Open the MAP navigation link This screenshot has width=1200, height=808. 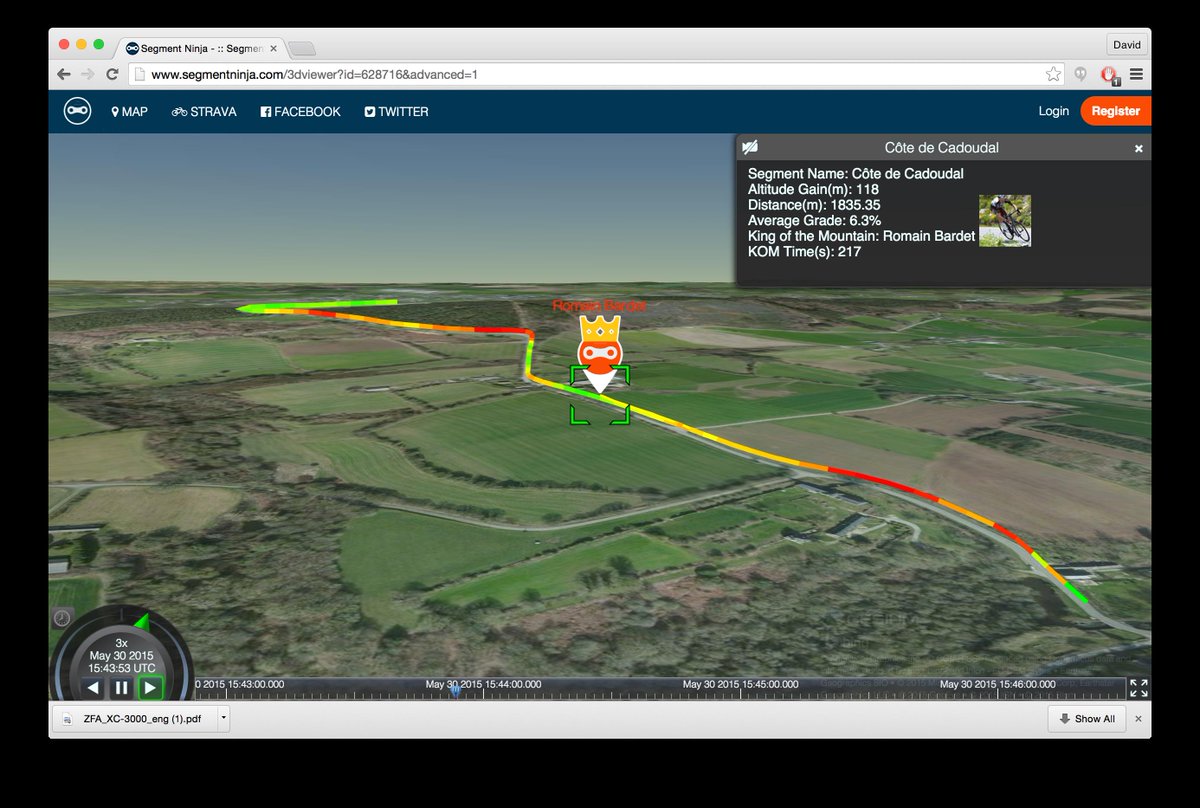[129, 112]
